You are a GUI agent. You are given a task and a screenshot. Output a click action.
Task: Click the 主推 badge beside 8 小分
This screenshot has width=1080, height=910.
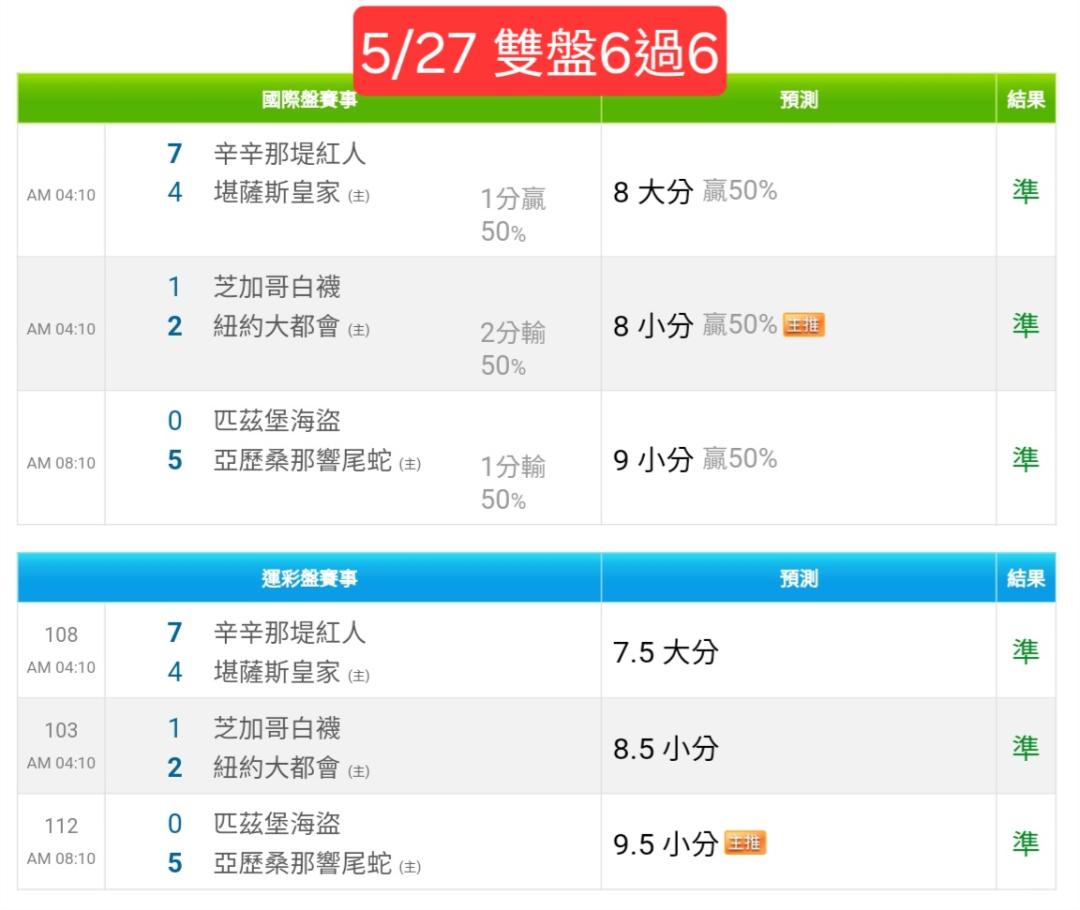pyautogui.click(x=804, y=324)
